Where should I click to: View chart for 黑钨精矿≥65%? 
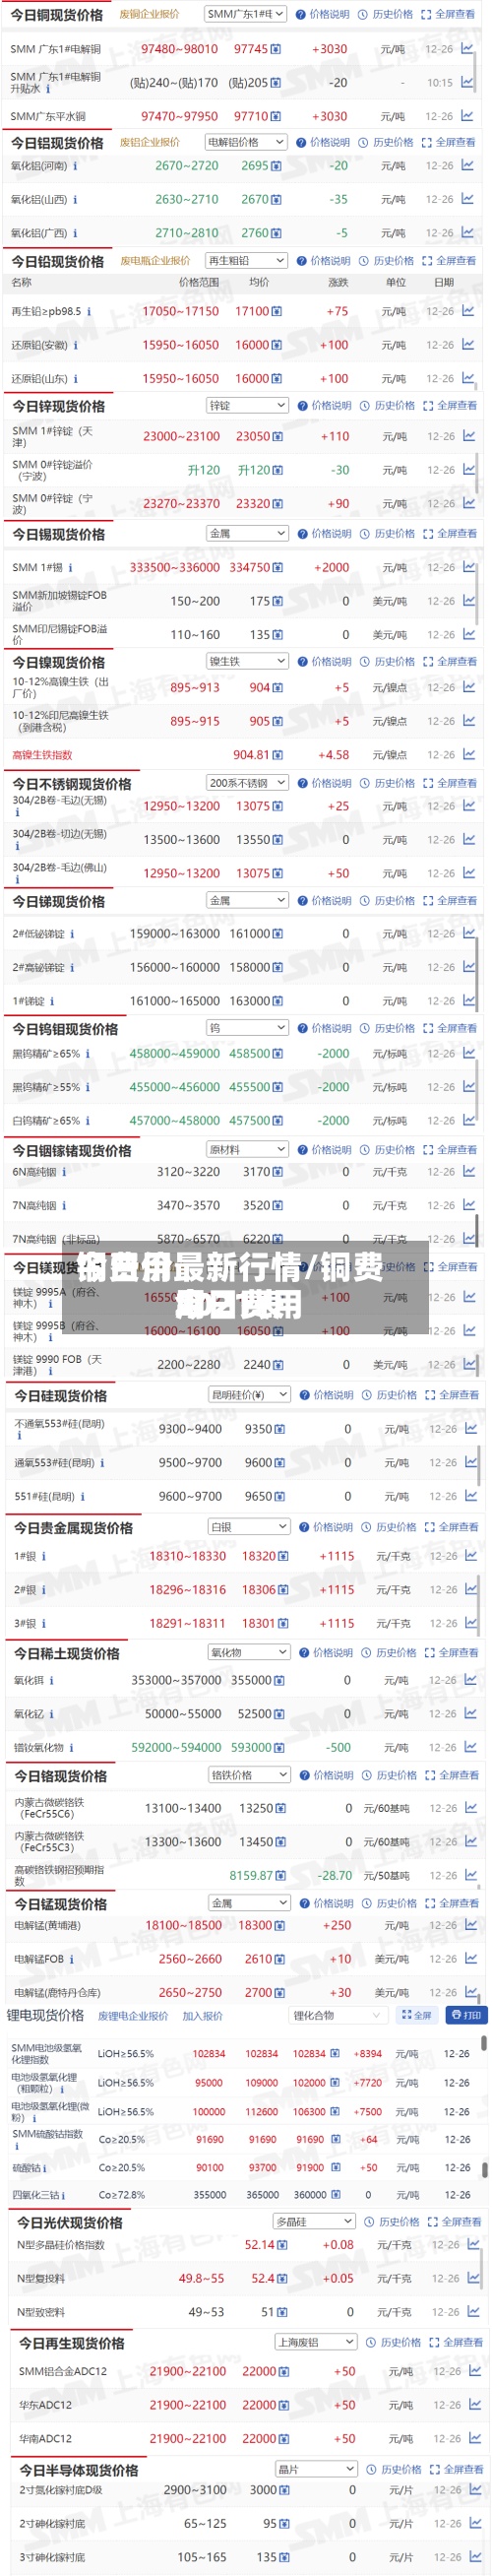click(468, 1053)
